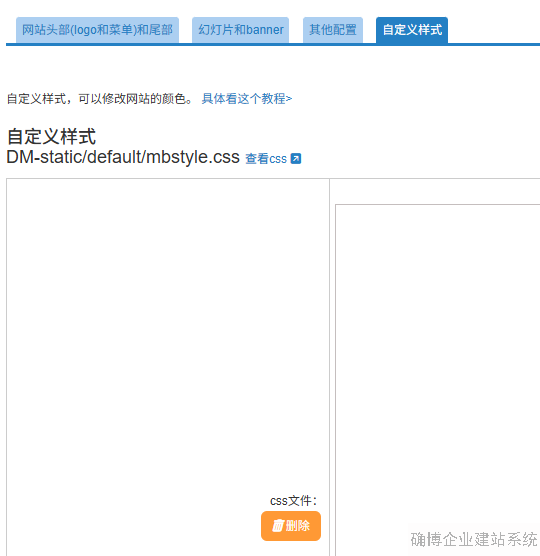The height and width of the screenshot is (556, 540).
Task: Click the external-link arrow icon beside 查看css
Action: click(x=296, y=159)
